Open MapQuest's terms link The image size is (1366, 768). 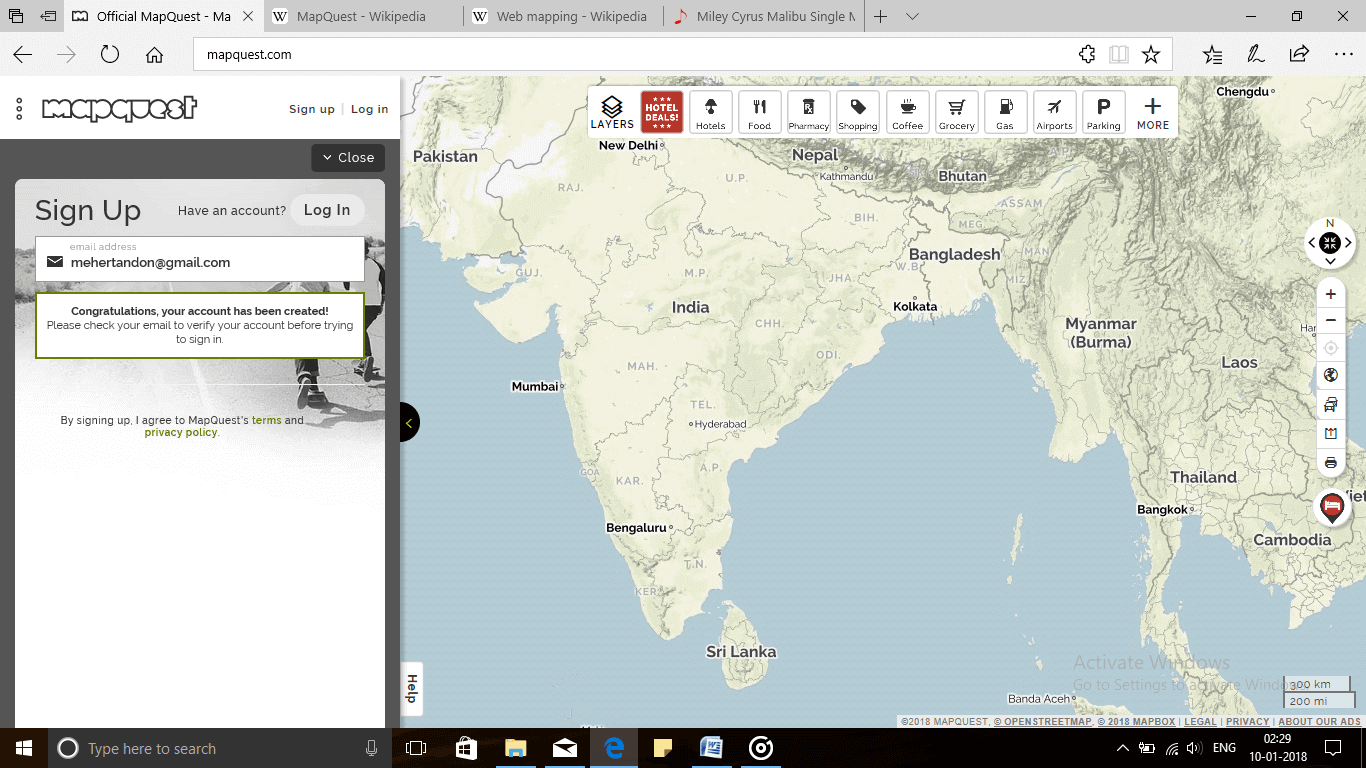tap(266, 420)
